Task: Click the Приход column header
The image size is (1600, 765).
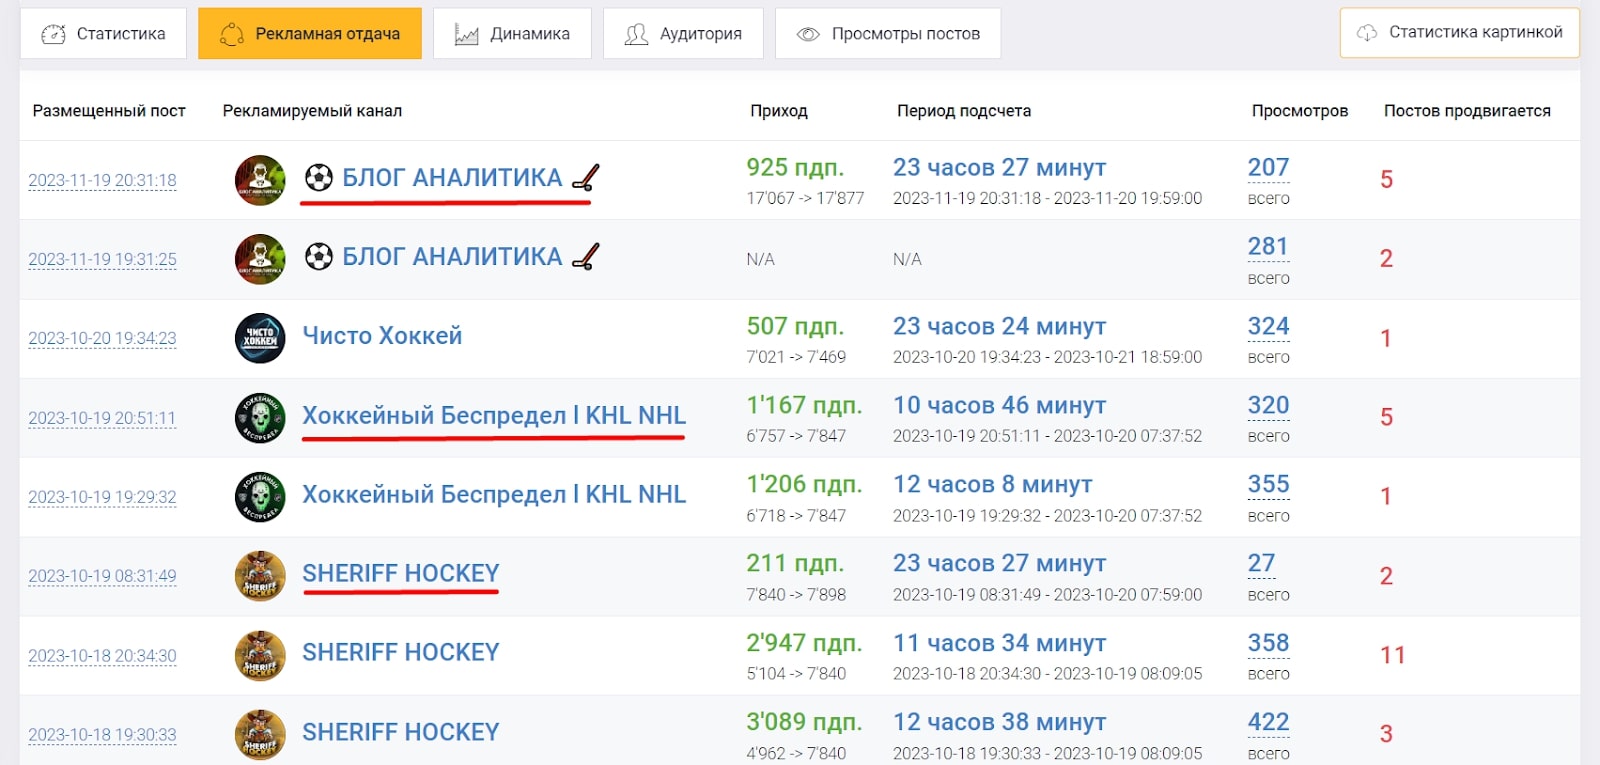Action: pos(779,111)
